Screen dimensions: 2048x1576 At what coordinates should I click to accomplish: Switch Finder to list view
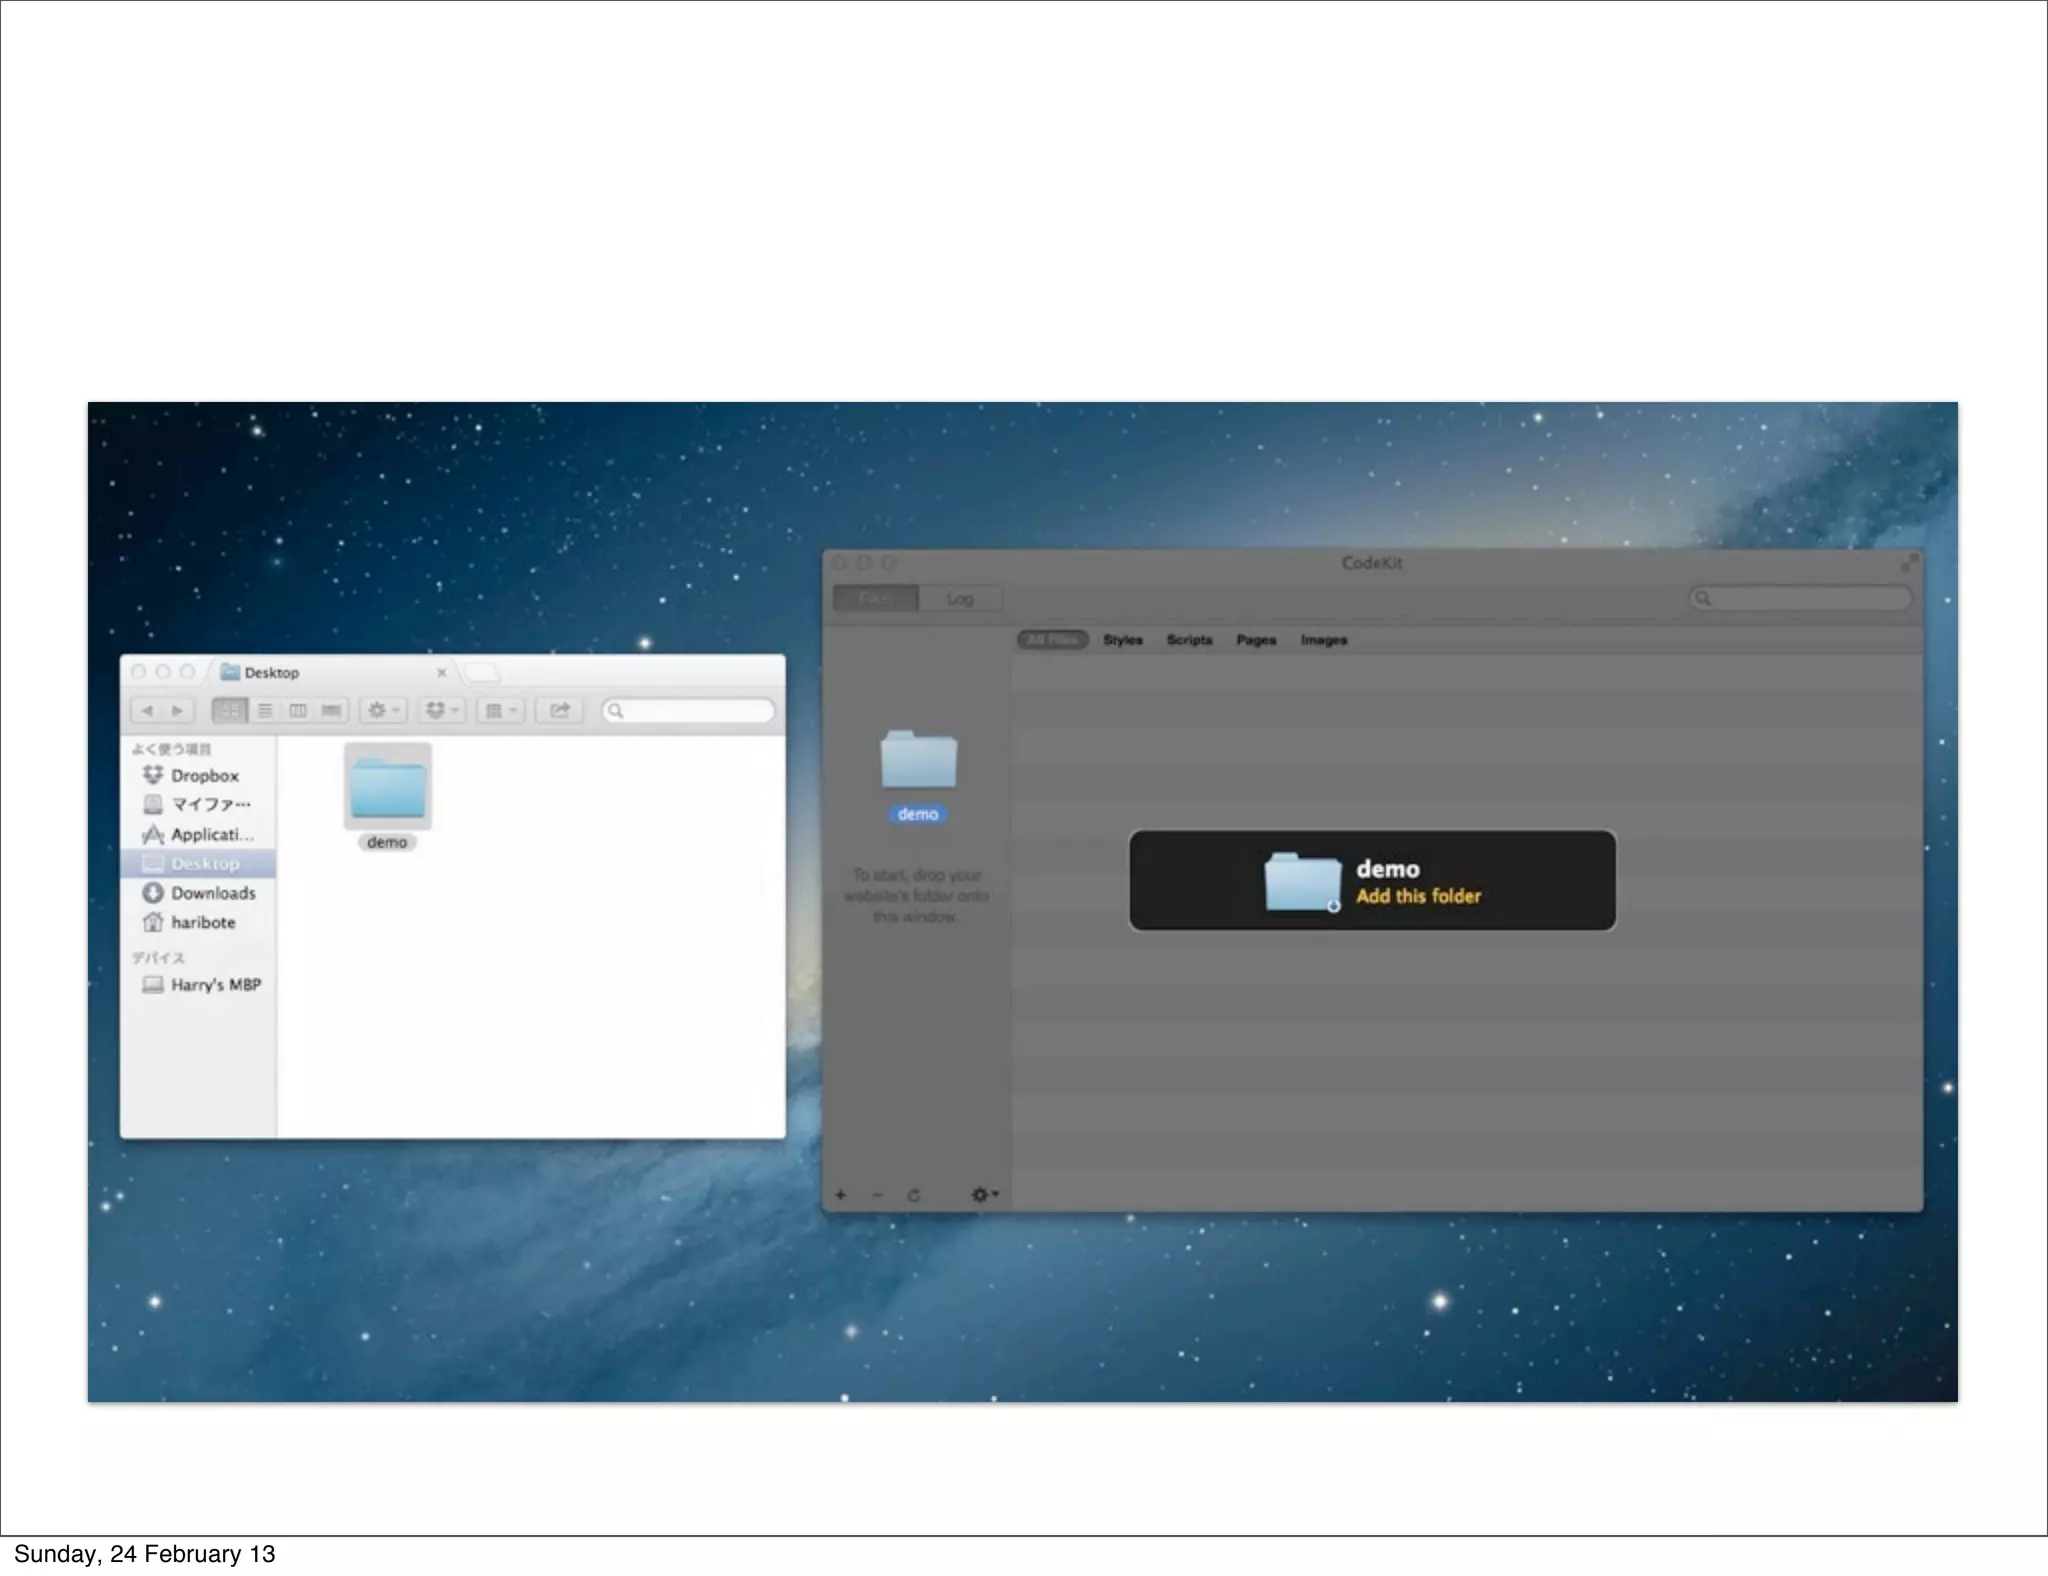point(265,710)
